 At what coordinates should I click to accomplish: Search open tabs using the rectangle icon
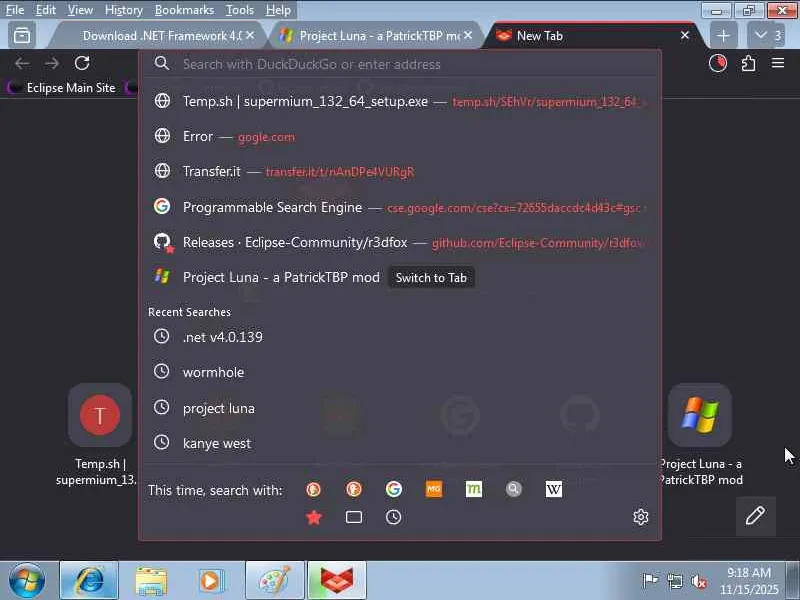click(x=354, y=517)
